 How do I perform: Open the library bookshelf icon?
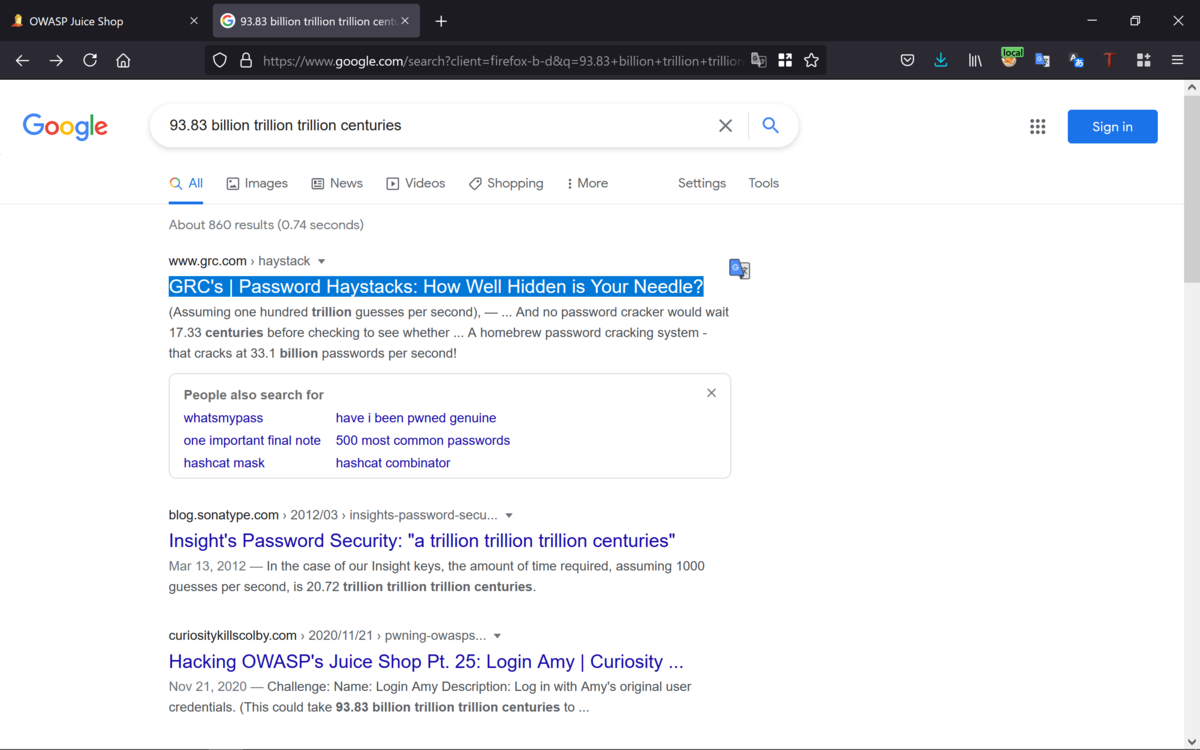pyautogui.click(x=975, y=61)
